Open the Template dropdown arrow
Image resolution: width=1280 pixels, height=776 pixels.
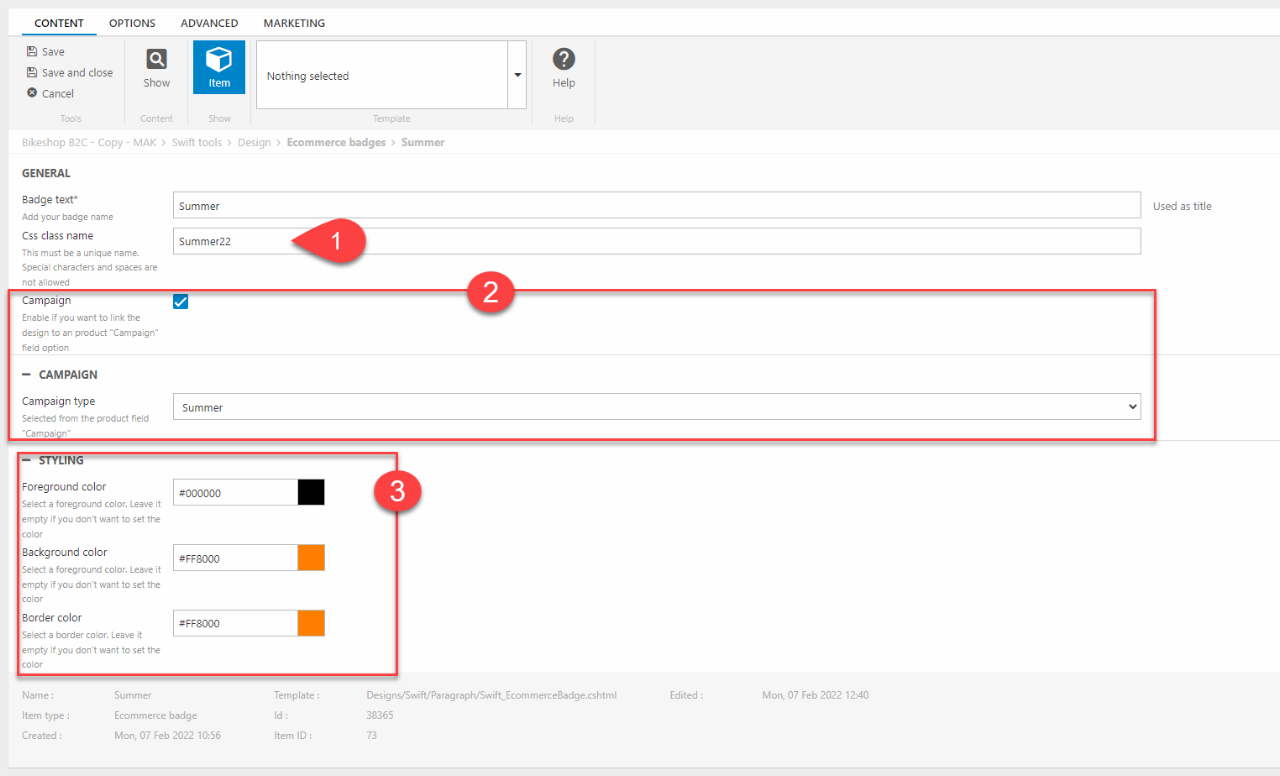517,75
